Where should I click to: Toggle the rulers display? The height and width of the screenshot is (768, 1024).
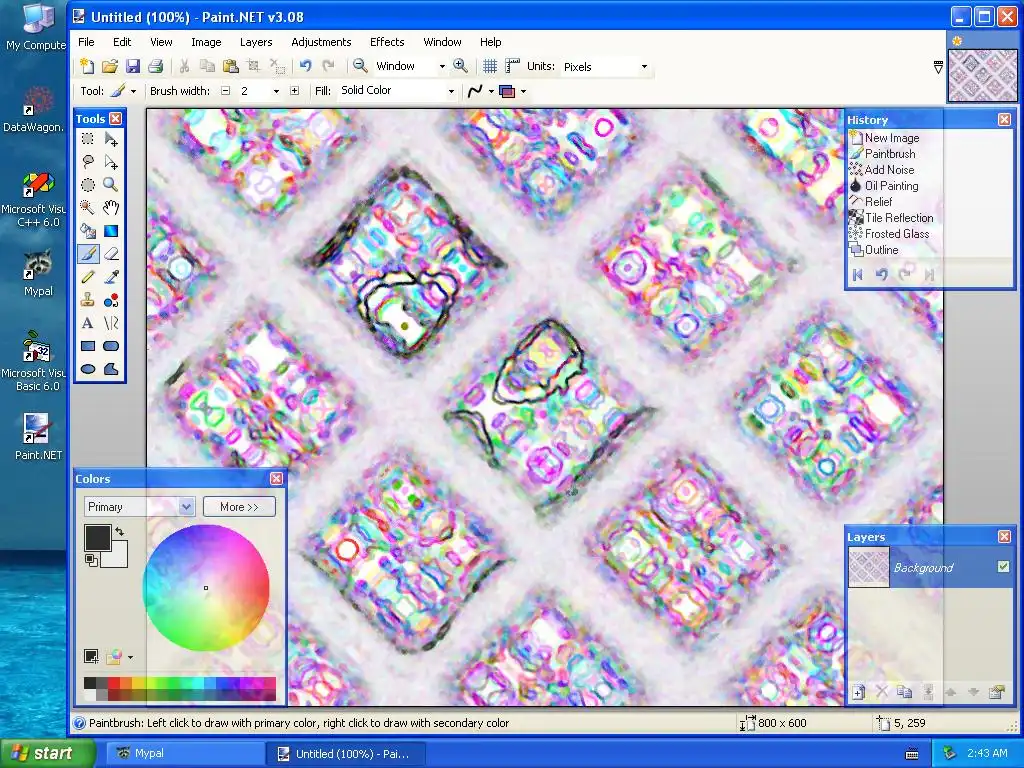click(x=513, y=66)
